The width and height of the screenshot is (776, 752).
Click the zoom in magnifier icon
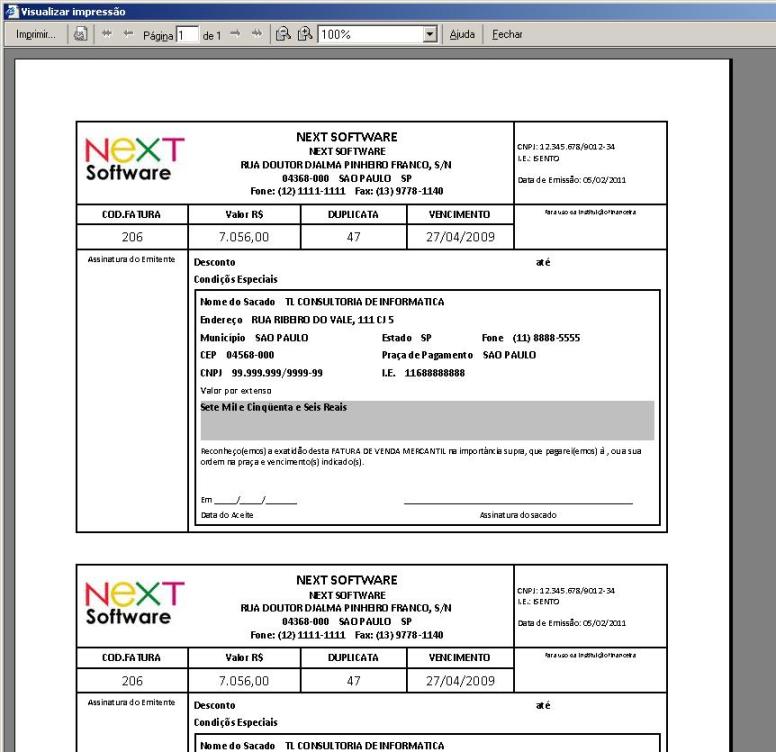[305, 34]
